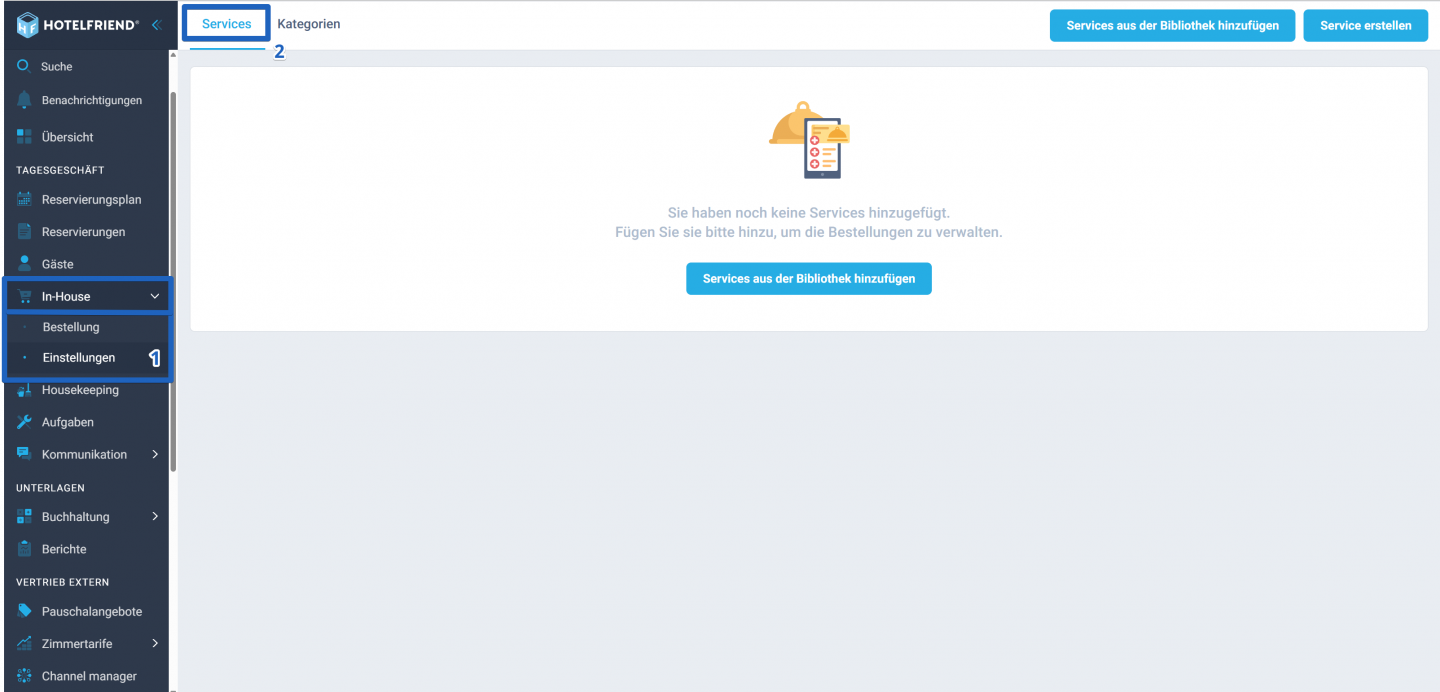Click the sidebar vertical scrollbar
The height and width of the screenshot is (692, 1440).
pyautogui.click(x=173, y=280)
